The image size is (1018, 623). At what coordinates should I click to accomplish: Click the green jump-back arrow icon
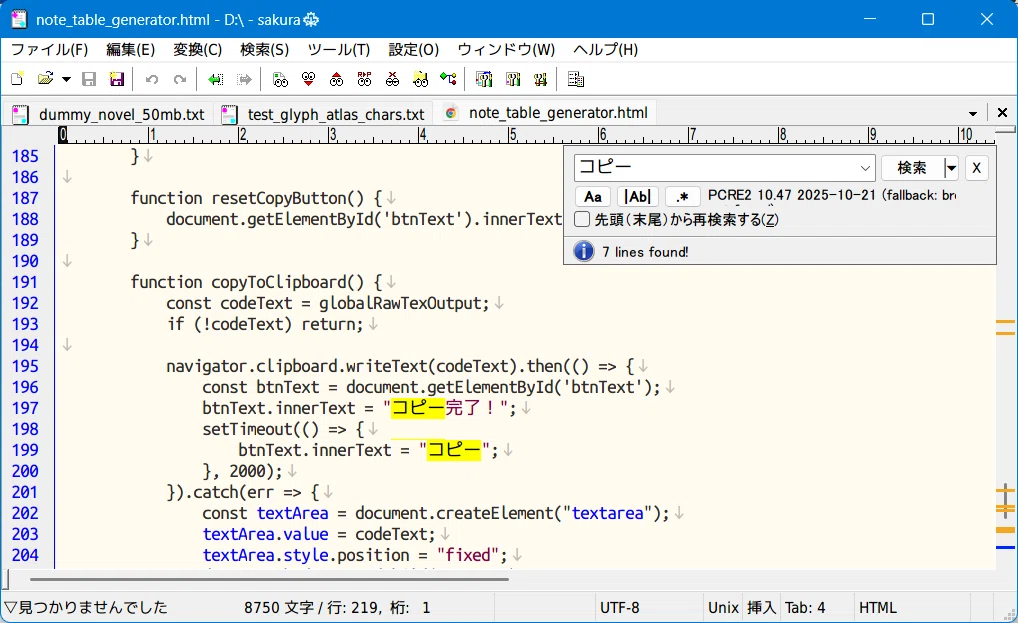coord(216,79)
